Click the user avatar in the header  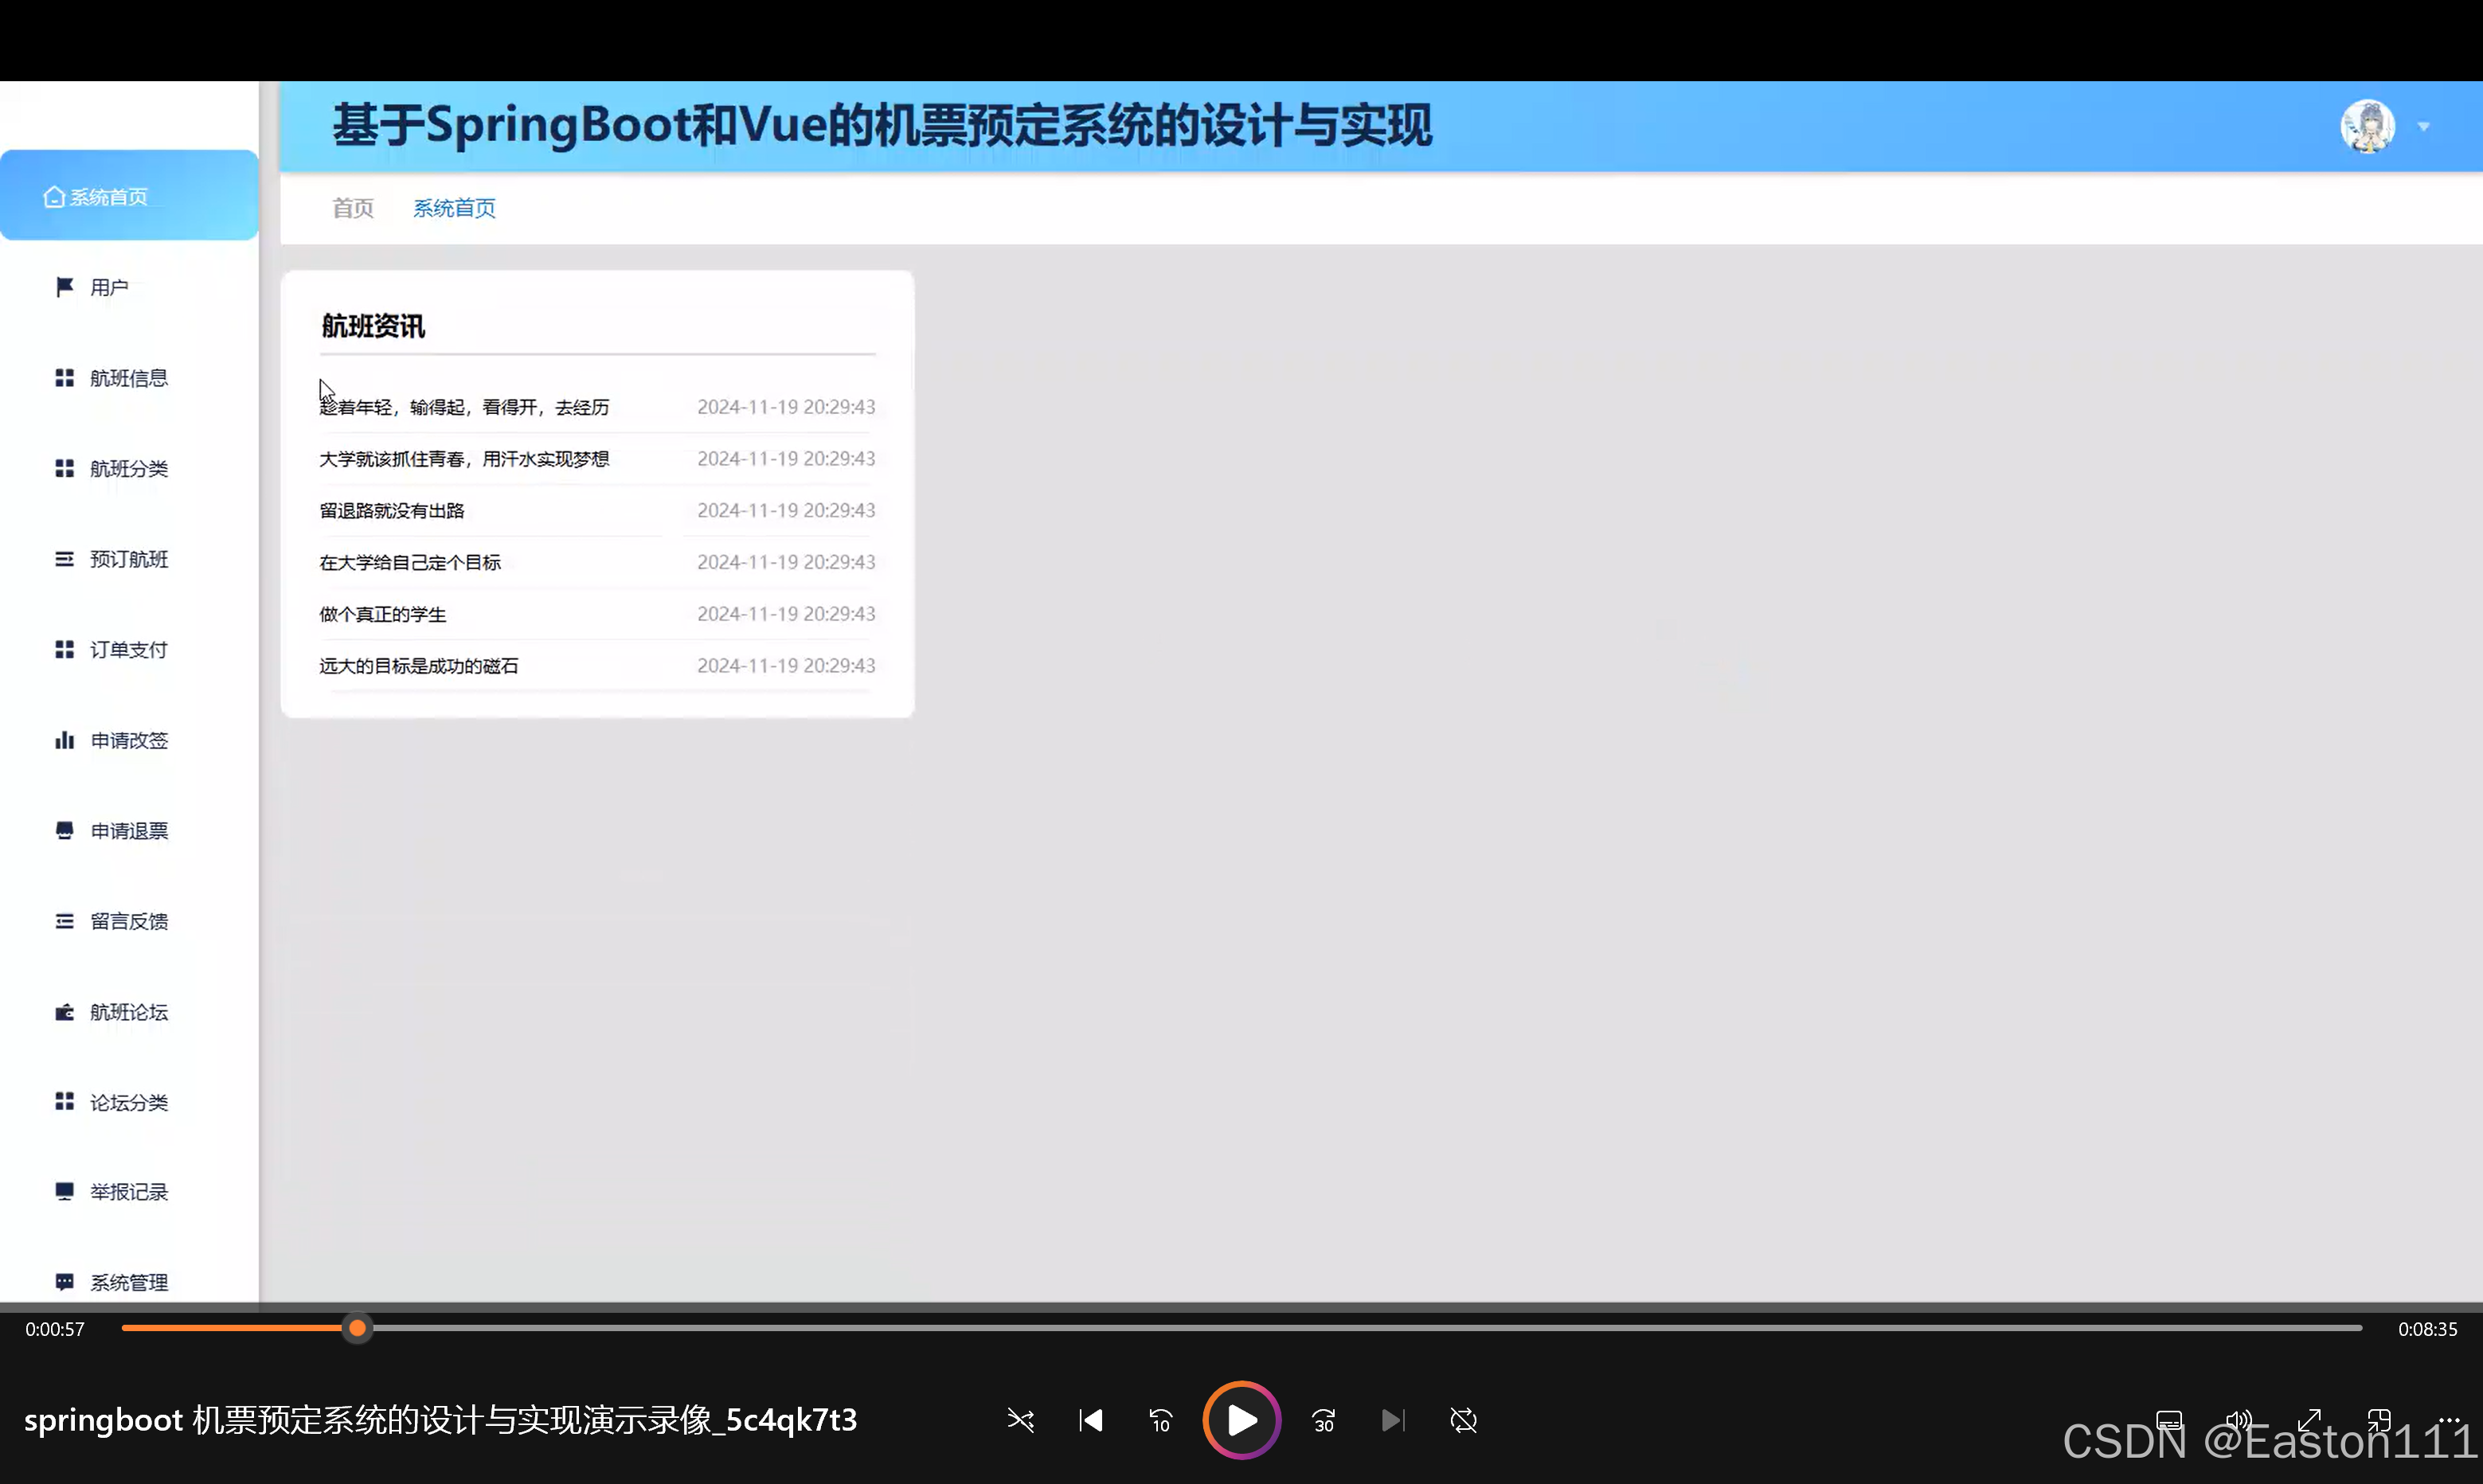pos(2367,126)
